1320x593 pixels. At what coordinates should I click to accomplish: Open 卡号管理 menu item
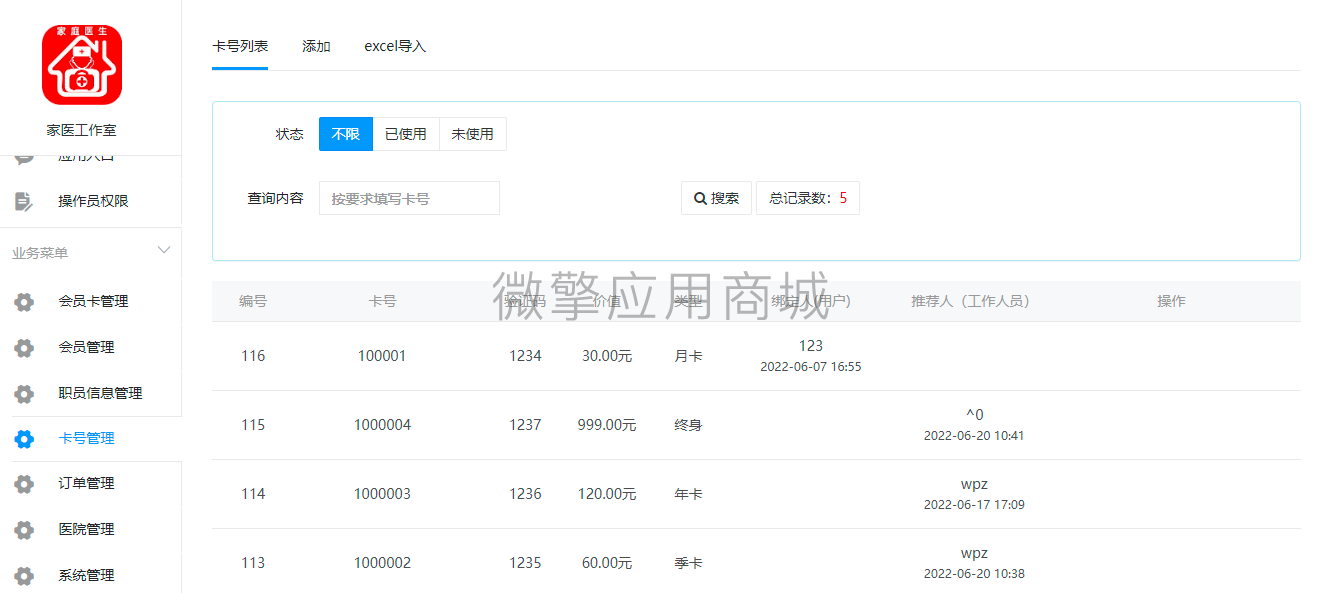pos(86,438)
